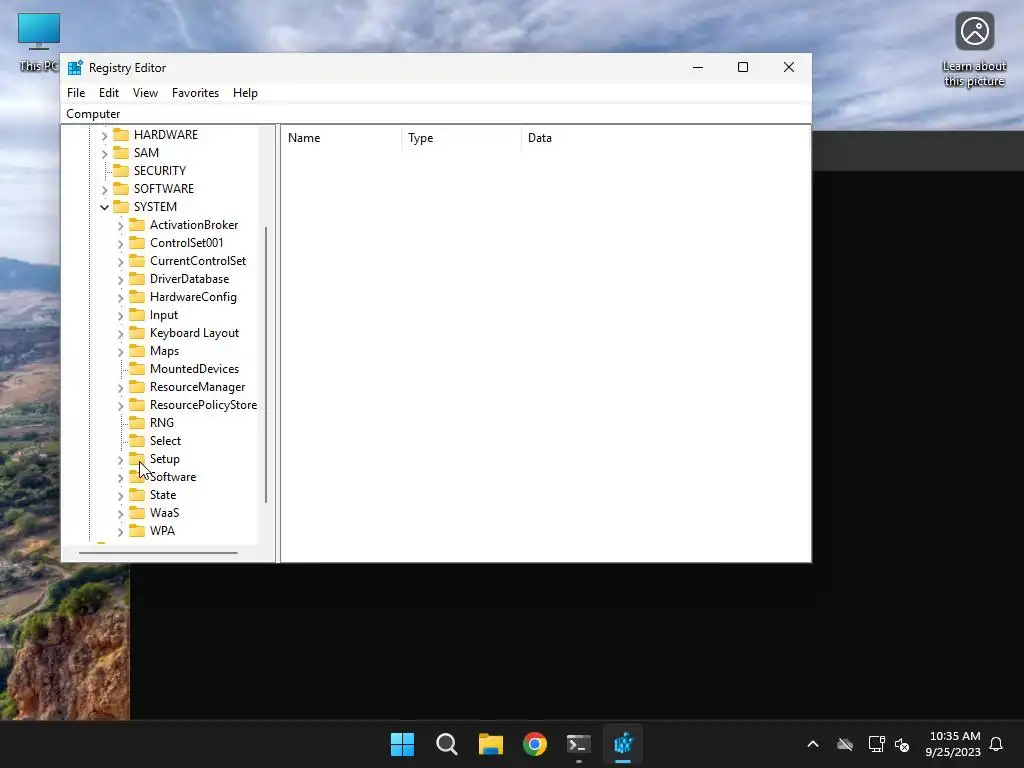Select the ResourcePolicyStore tree item

pos(203,405)
